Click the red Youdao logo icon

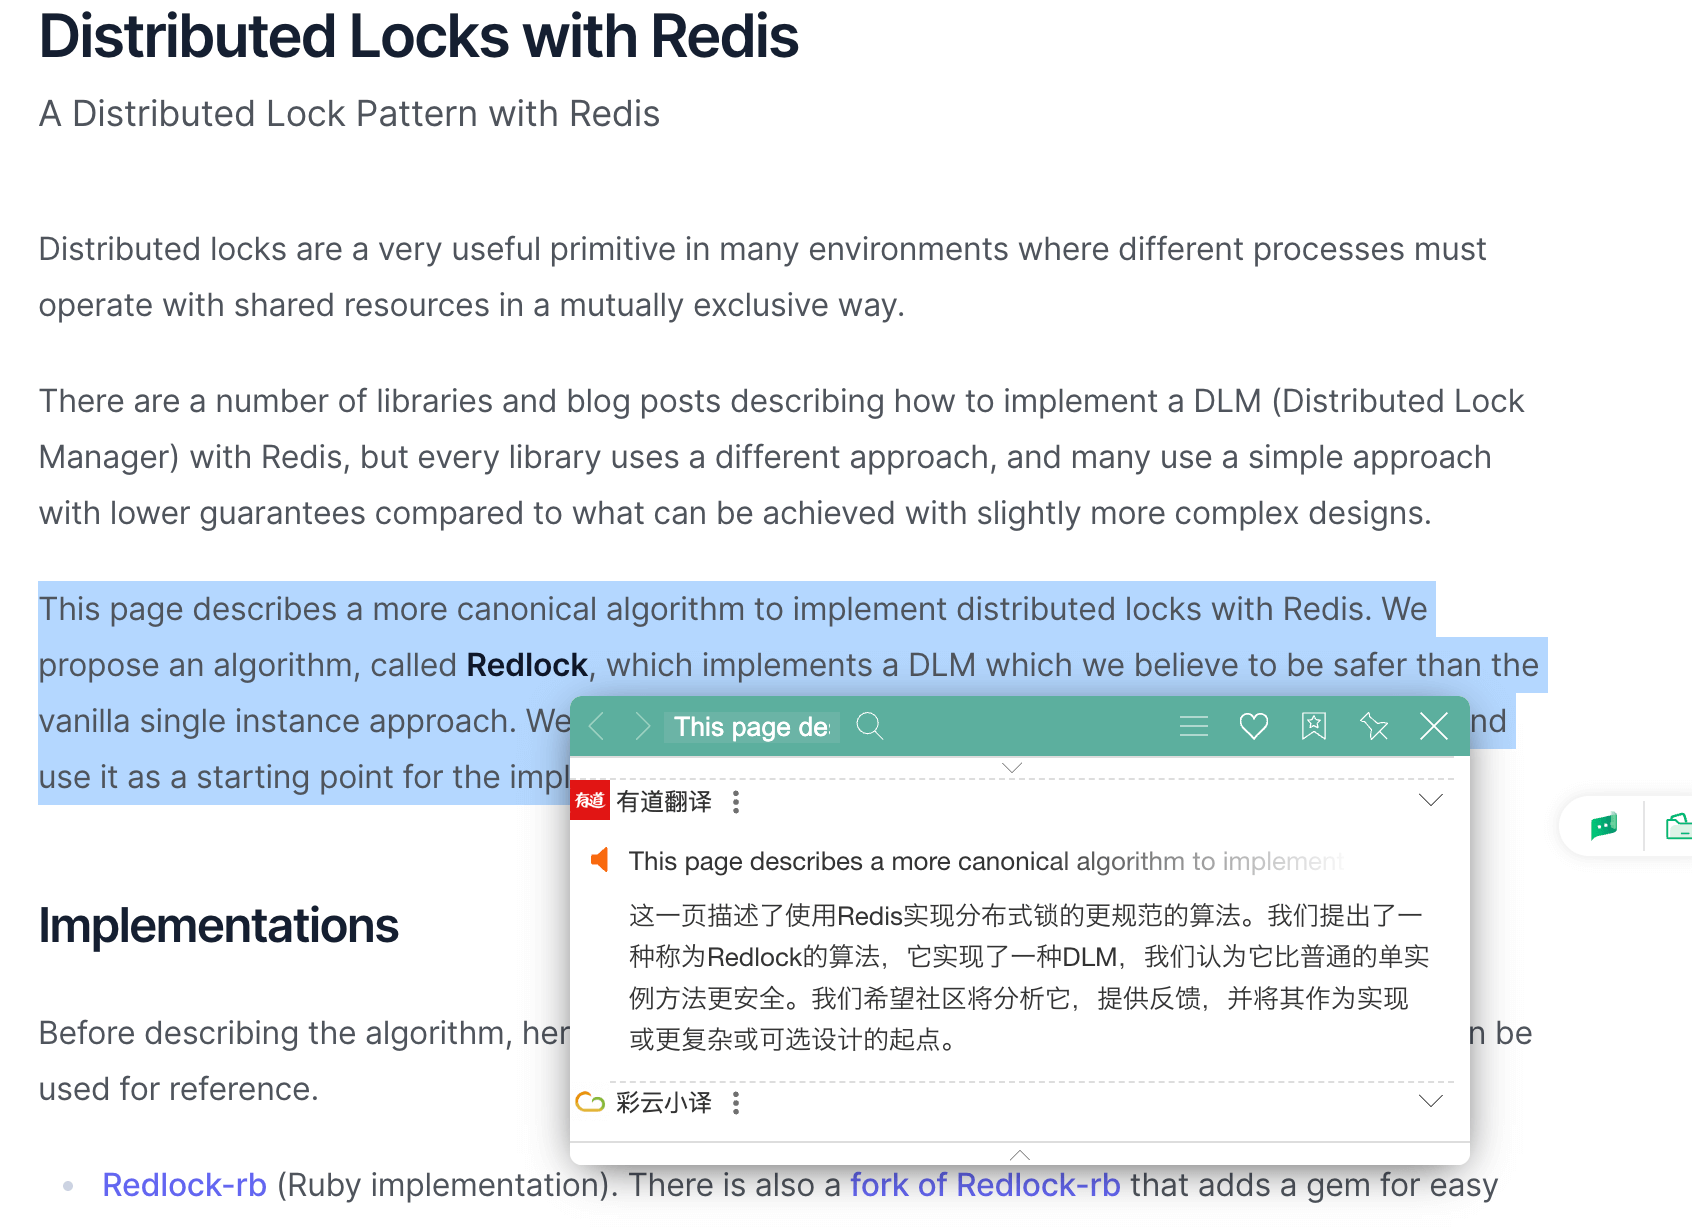coord(590,800)
